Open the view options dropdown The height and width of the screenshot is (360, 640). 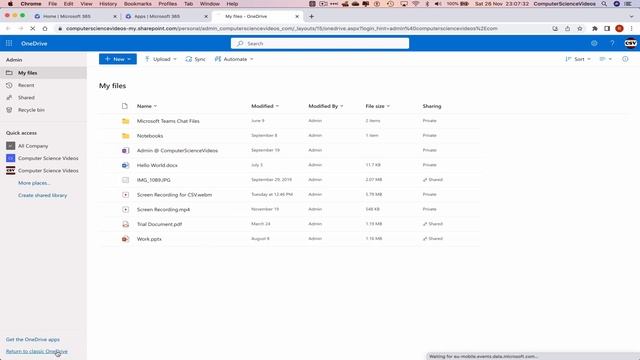[x=605, y=59]
